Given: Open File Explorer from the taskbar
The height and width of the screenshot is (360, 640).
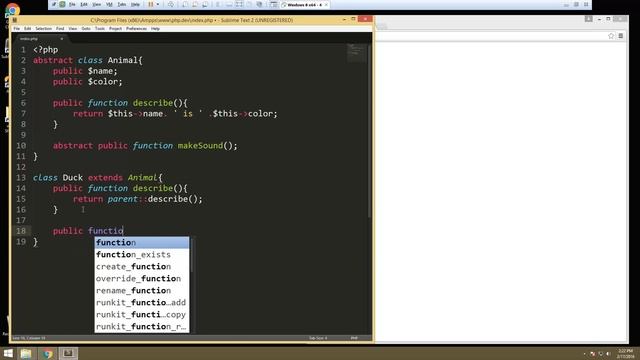Looking at the screenshot, I should [x=26, y=353].
